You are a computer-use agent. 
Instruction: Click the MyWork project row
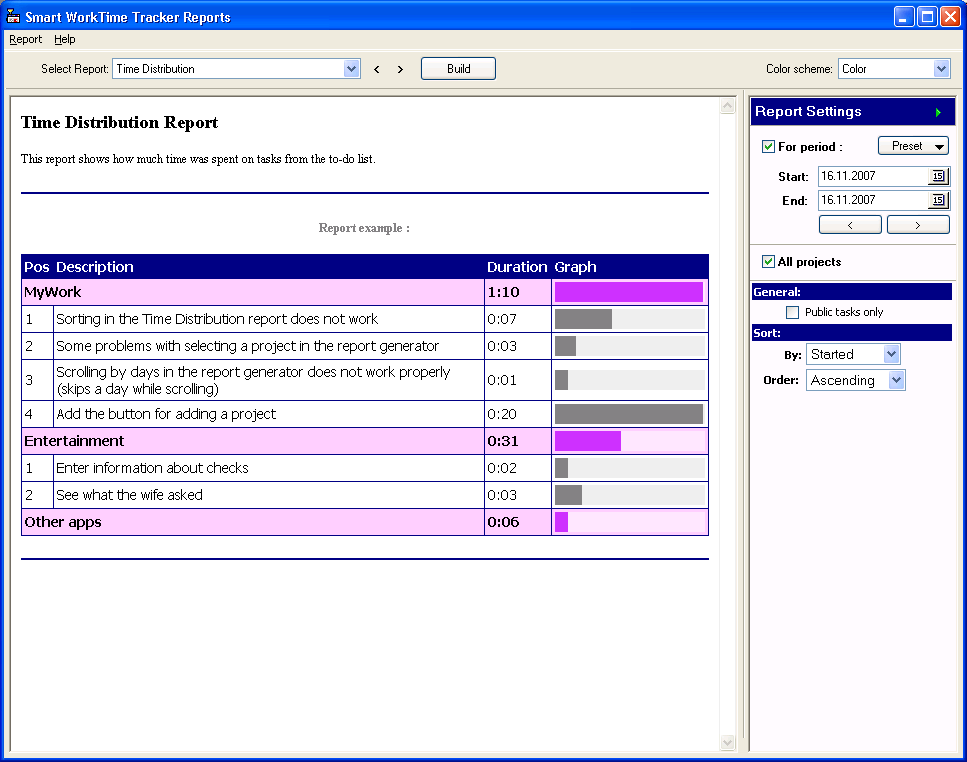(x=365, y=292)
